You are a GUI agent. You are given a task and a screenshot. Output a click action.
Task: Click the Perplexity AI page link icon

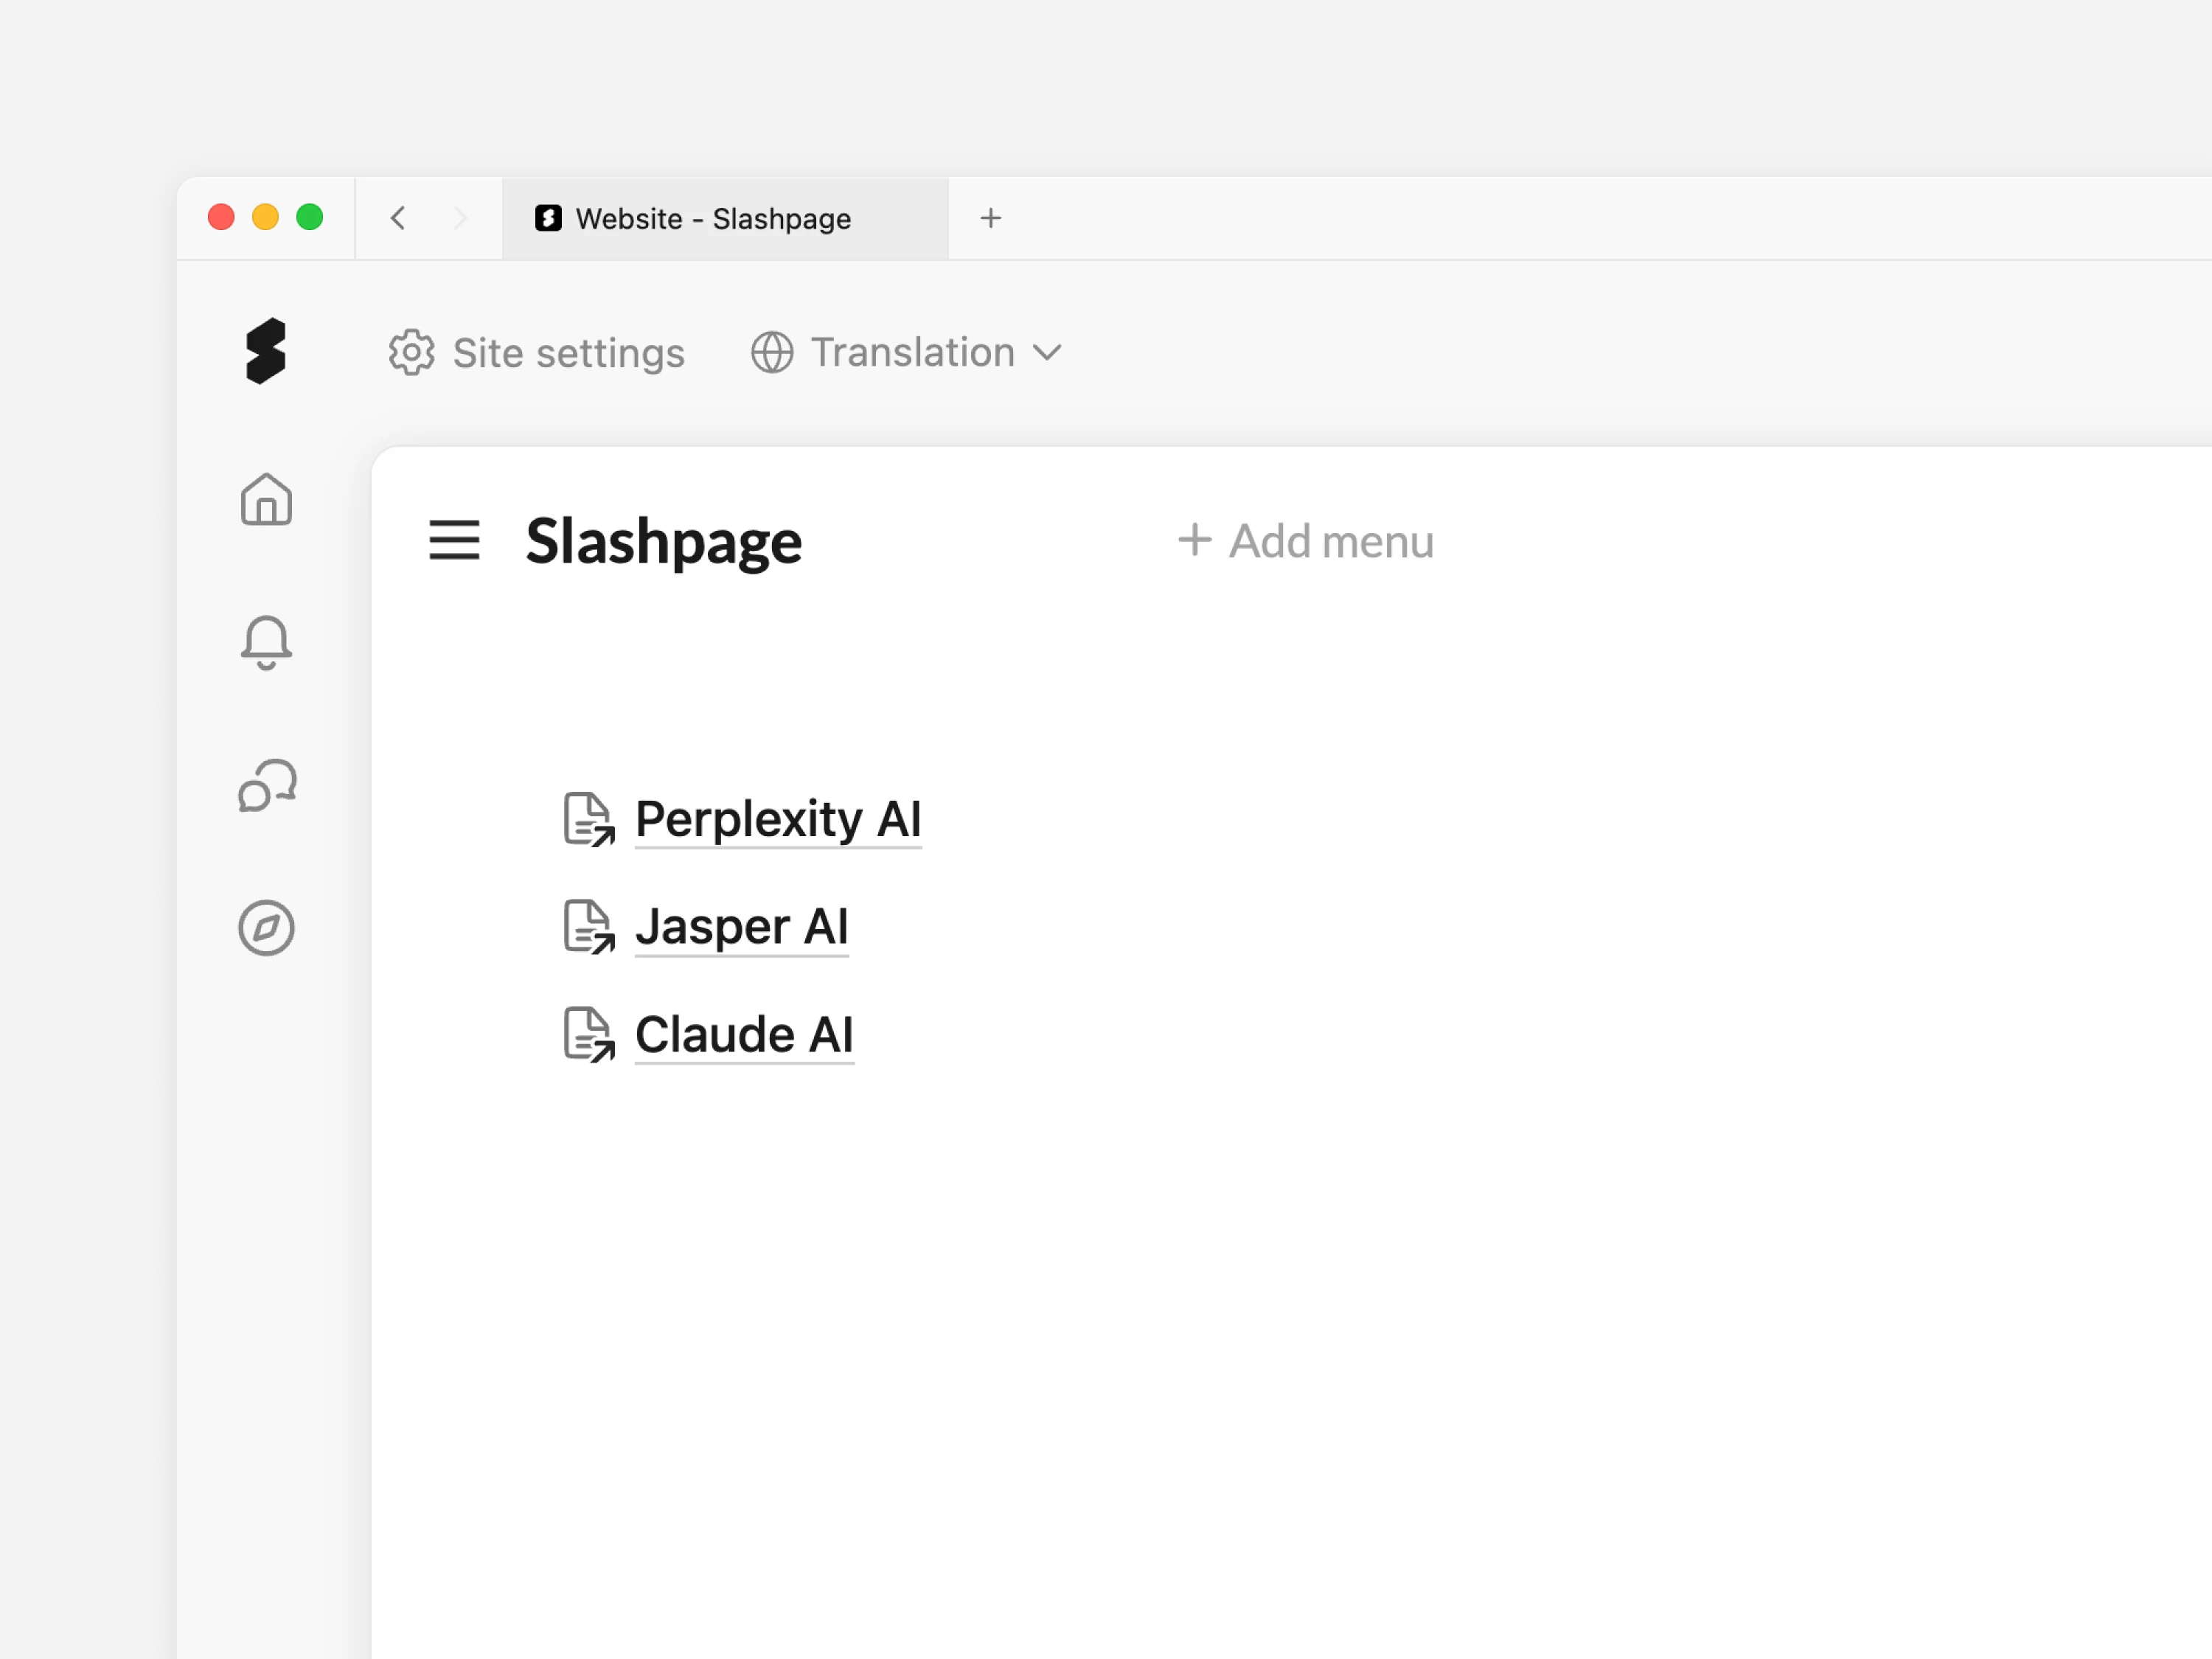point(589,819)
